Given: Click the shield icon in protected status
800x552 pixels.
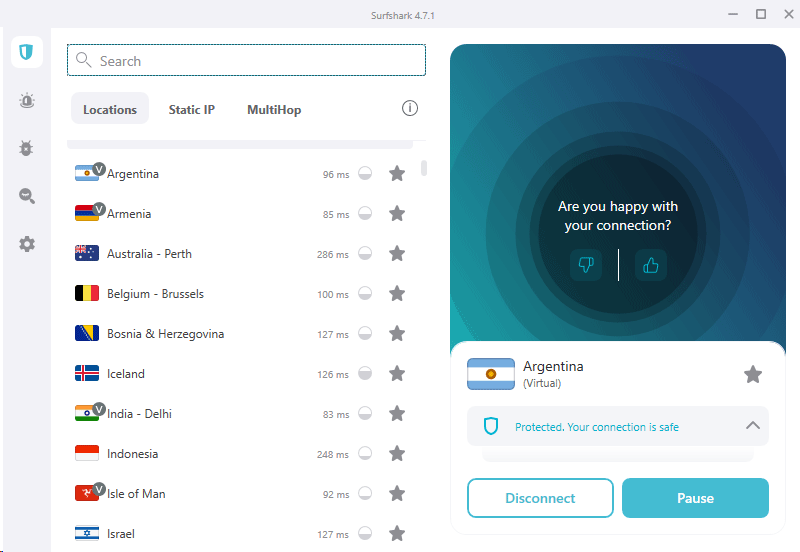Looking at the screenshot, I should (x=491, y=426).
